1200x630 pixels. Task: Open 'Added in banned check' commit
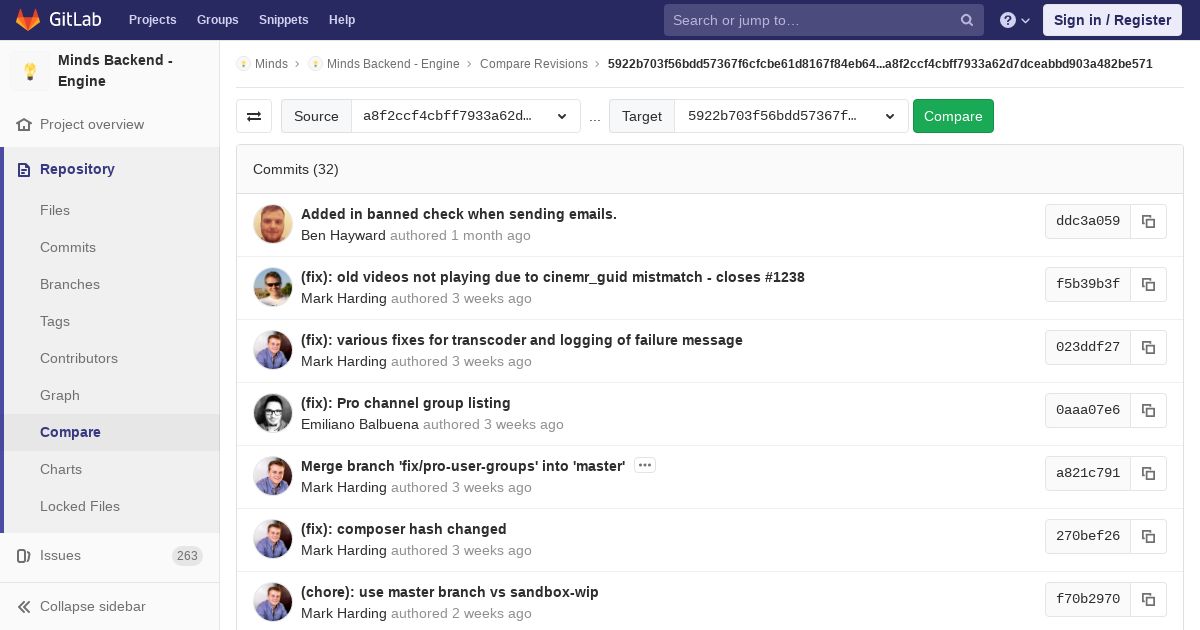(x=459, y=214)
